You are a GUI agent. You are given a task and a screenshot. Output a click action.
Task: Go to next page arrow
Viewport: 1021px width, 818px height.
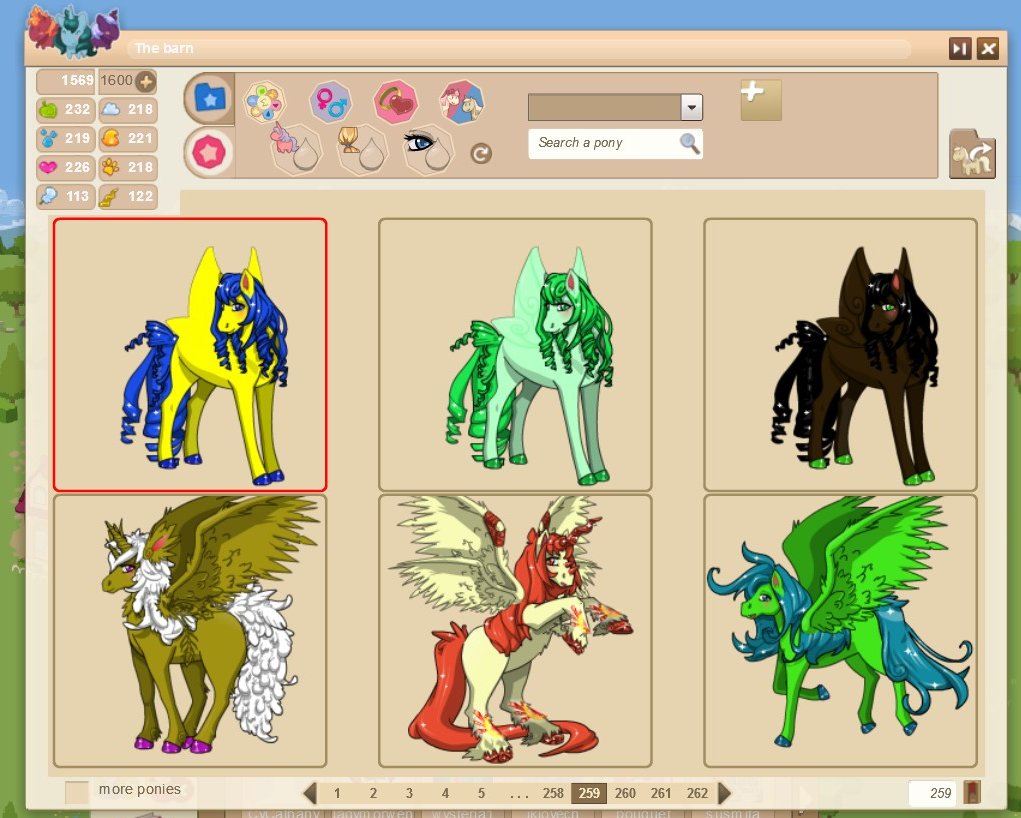coord(724,793)
